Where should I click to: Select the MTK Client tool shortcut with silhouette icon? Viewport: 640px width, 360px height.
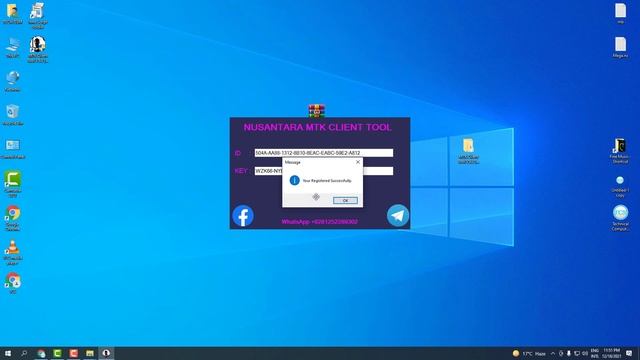(x=38, y=49)
